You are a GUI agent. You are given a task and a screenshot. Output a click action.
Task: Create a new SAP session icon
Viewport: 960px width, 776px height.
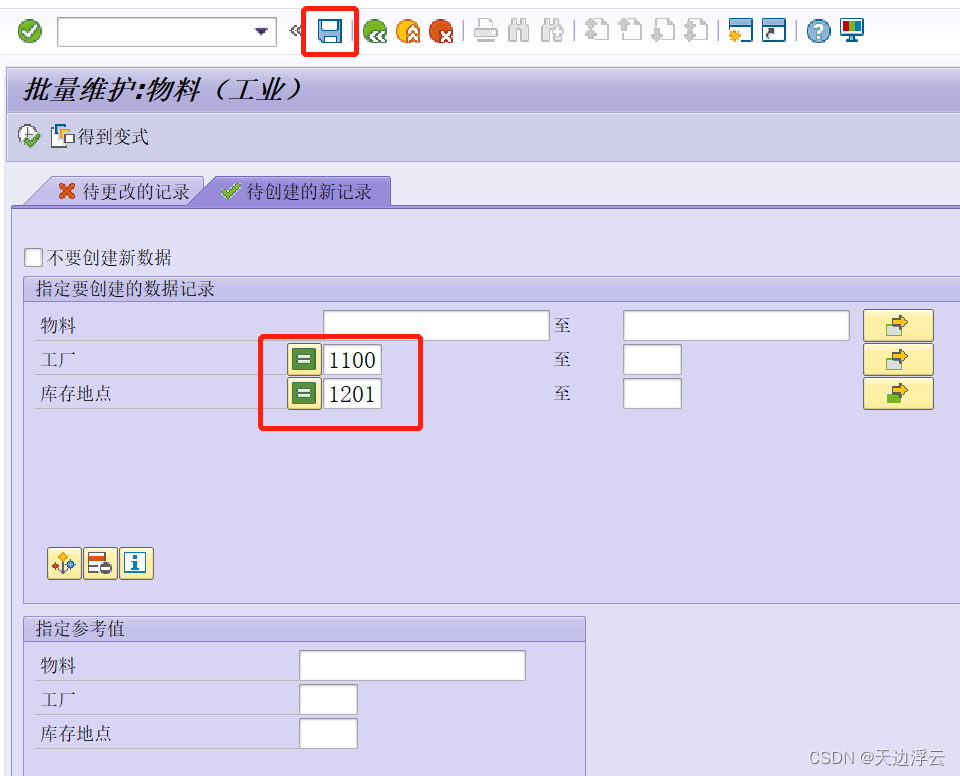point(741,30)
